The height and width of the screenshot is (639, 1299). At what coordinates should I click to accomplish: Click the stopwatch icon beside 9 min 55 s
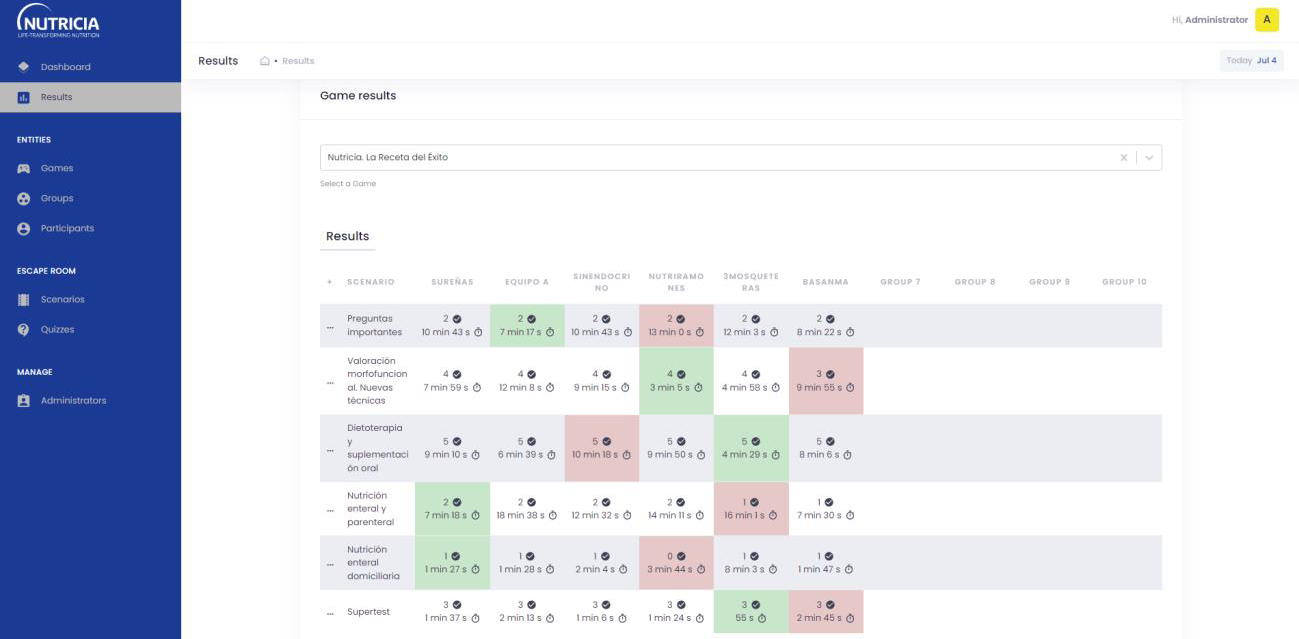click(848, 387)
